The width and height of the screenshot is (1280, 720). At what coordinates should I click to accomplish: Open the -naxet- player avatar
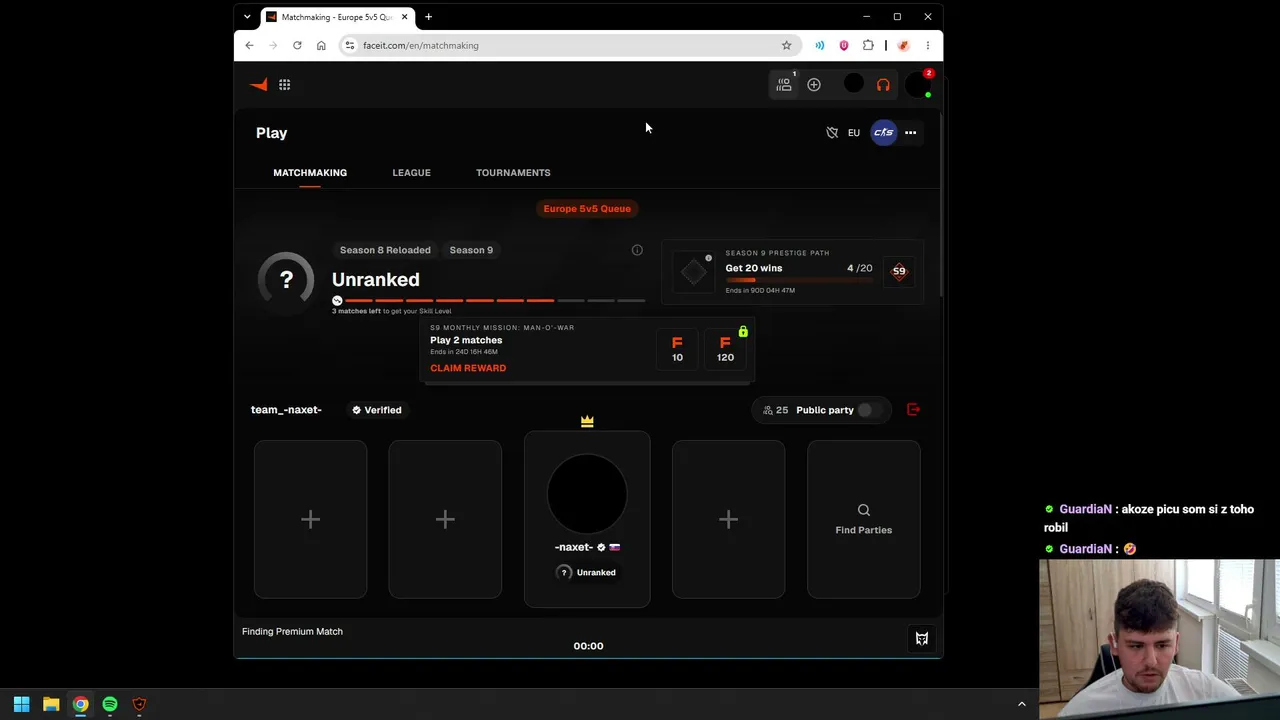pyautogui.click(x=587, y=494)
